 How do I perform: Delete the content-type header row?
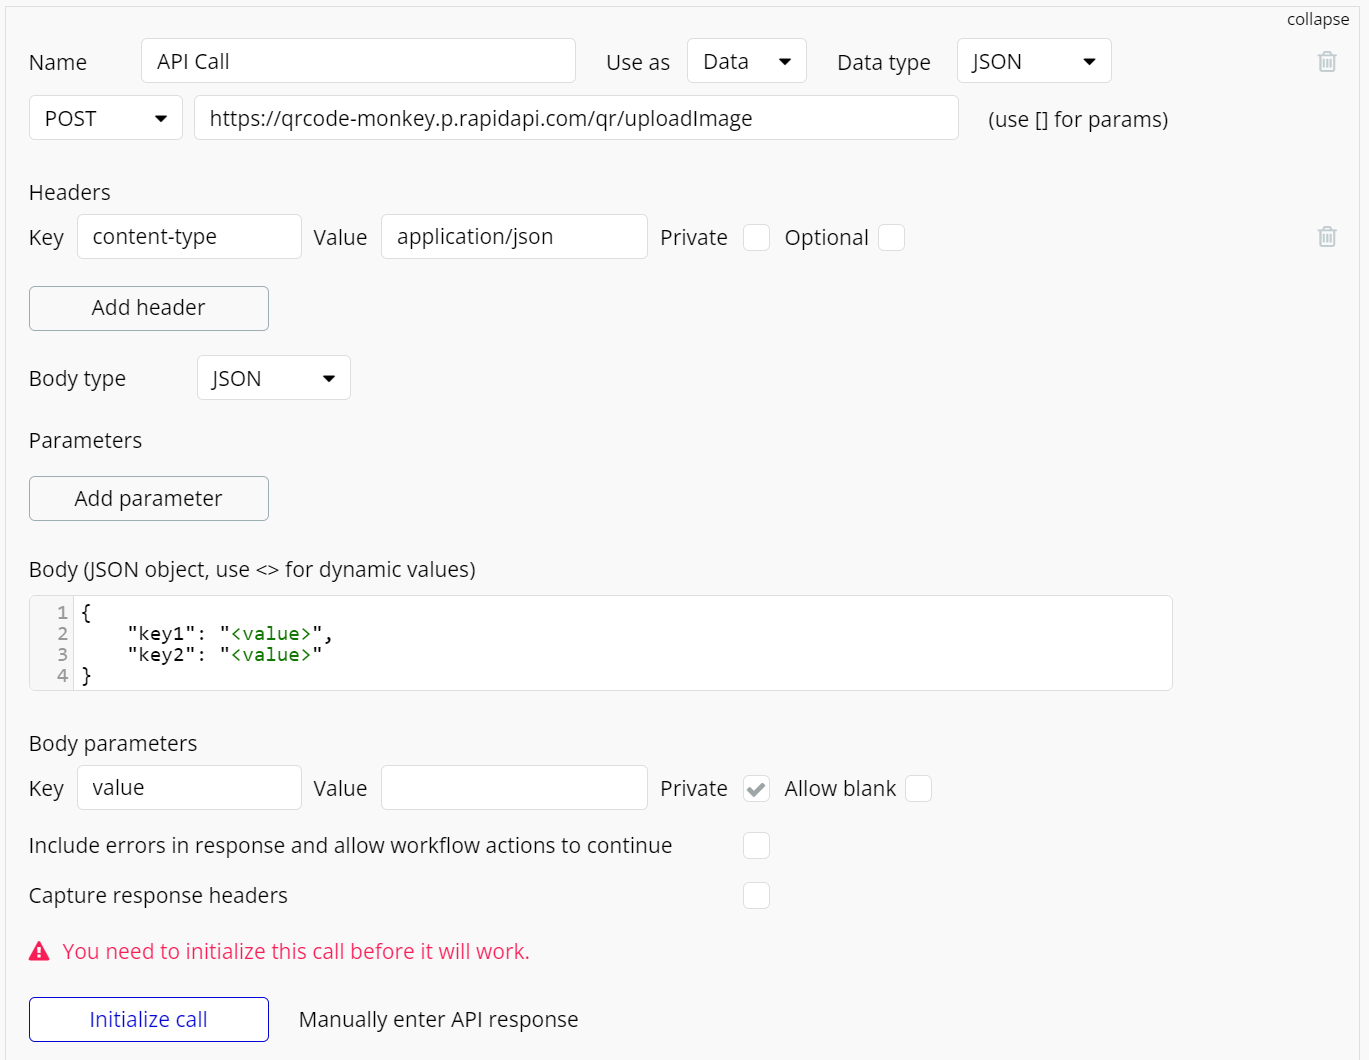click(1327, 237)
